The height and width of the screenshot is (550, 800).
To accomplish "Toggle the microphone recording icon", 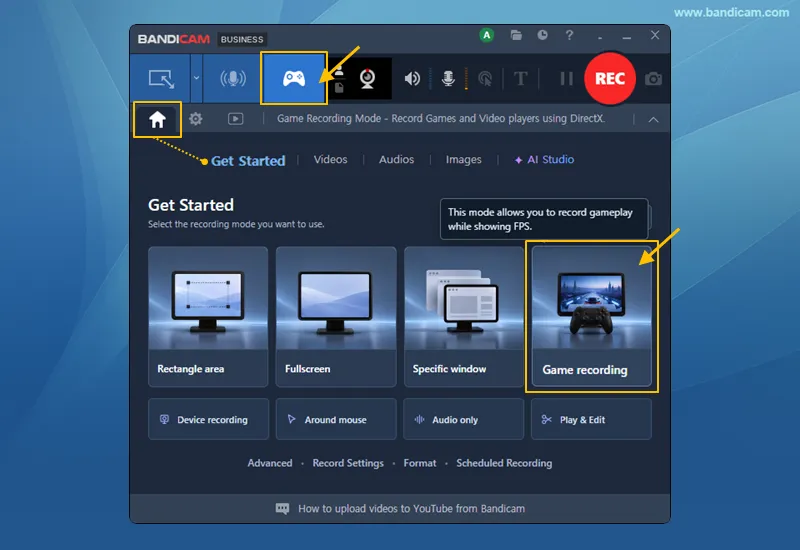I will tap(448, 79).
